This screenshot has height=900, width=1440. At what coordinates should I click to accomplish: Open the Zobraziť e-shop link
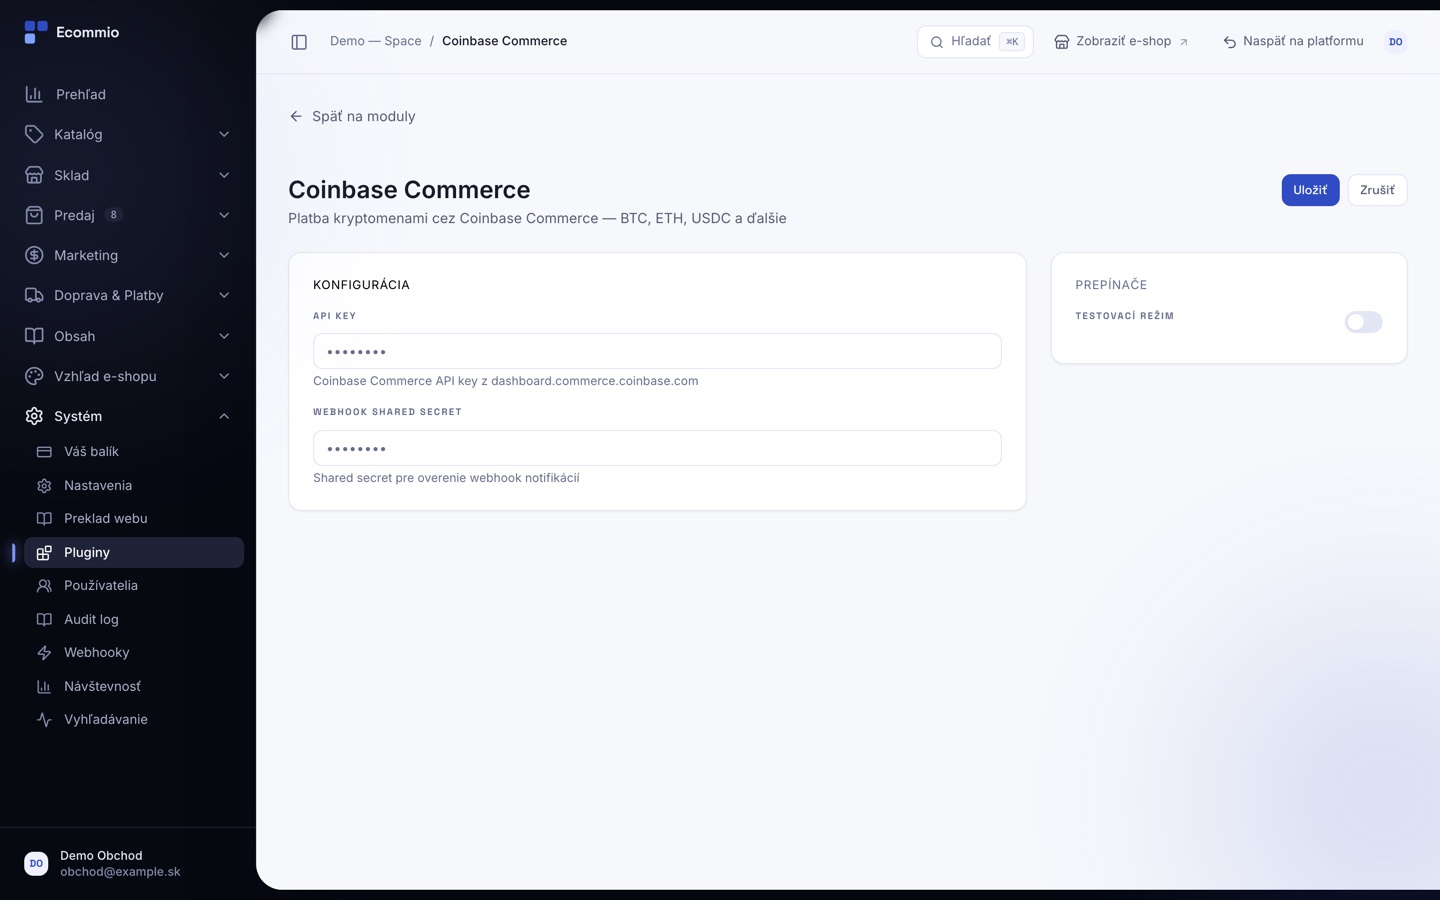(x=1121, y=42)
